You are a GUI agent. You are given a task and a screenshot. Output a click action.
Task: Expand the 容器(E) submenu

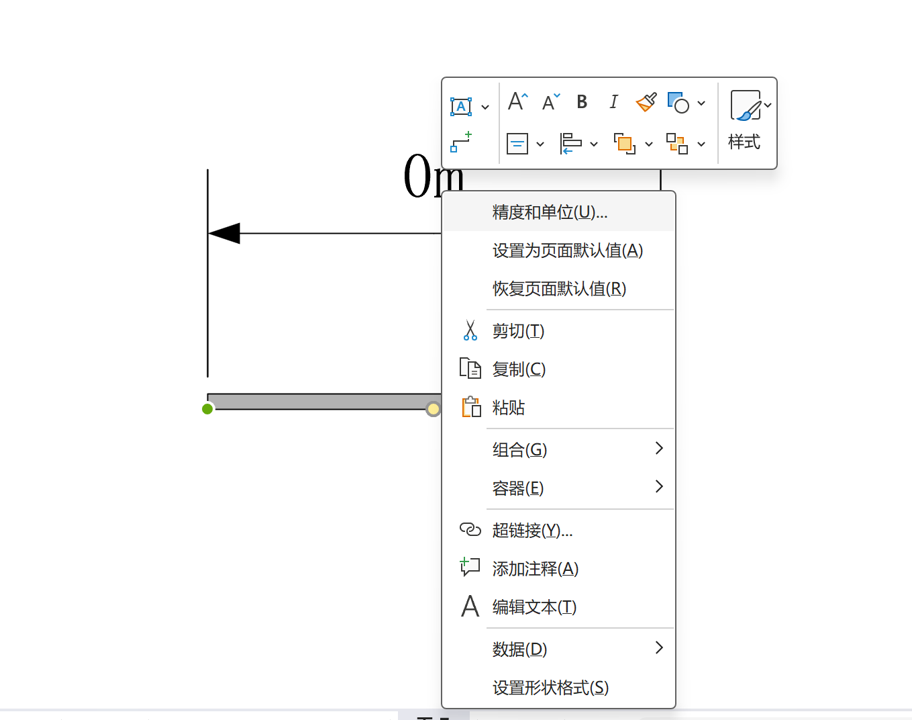pyautogui.click(x=558, y=488)
